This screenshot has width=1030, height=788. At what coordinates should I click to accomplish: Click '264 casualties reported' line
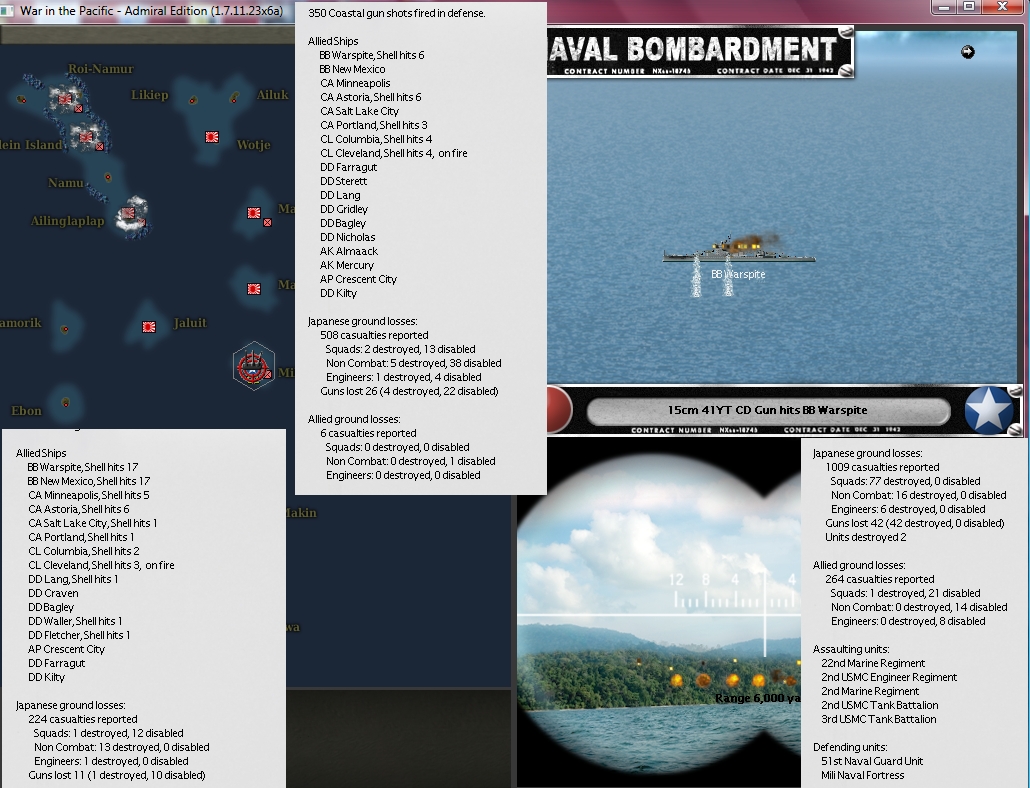[x=880, y=579]
